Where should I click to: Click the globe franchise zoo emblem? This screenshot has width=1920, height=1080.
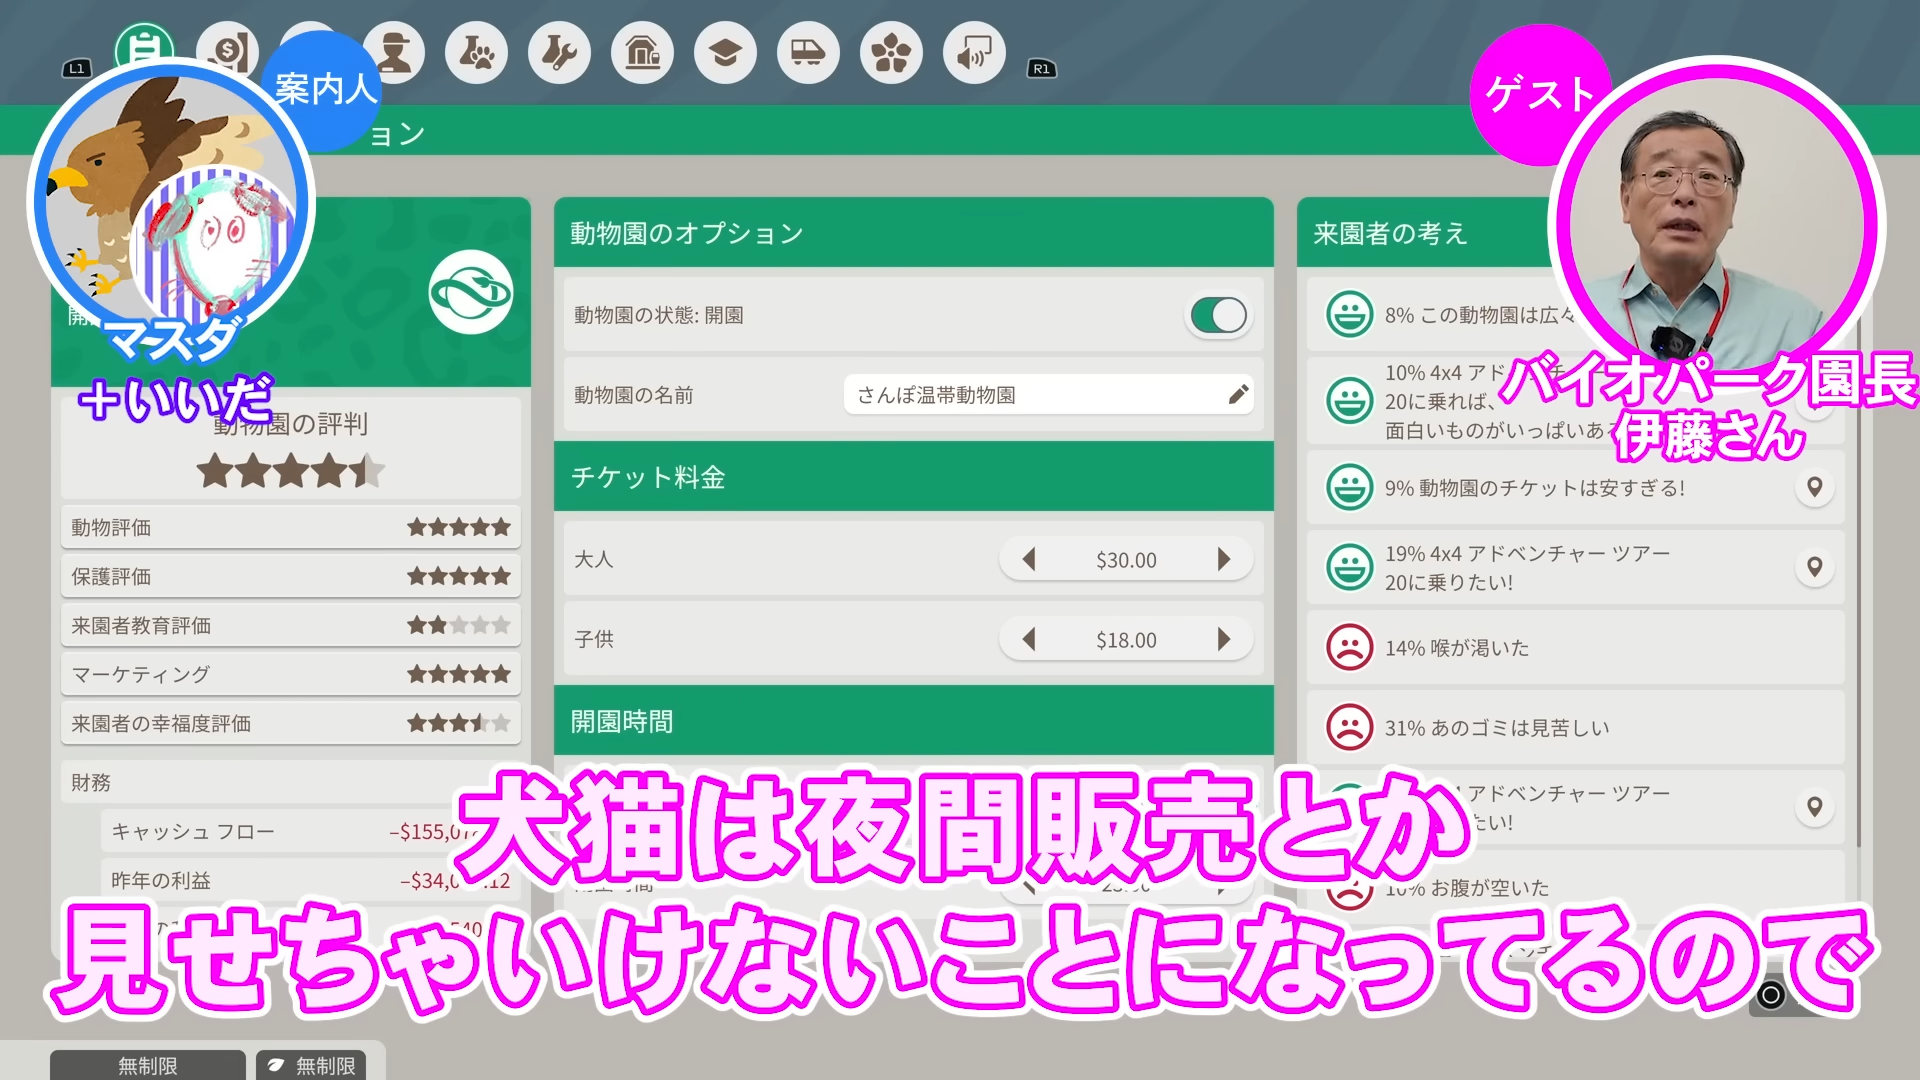click(x=471, y=292)
